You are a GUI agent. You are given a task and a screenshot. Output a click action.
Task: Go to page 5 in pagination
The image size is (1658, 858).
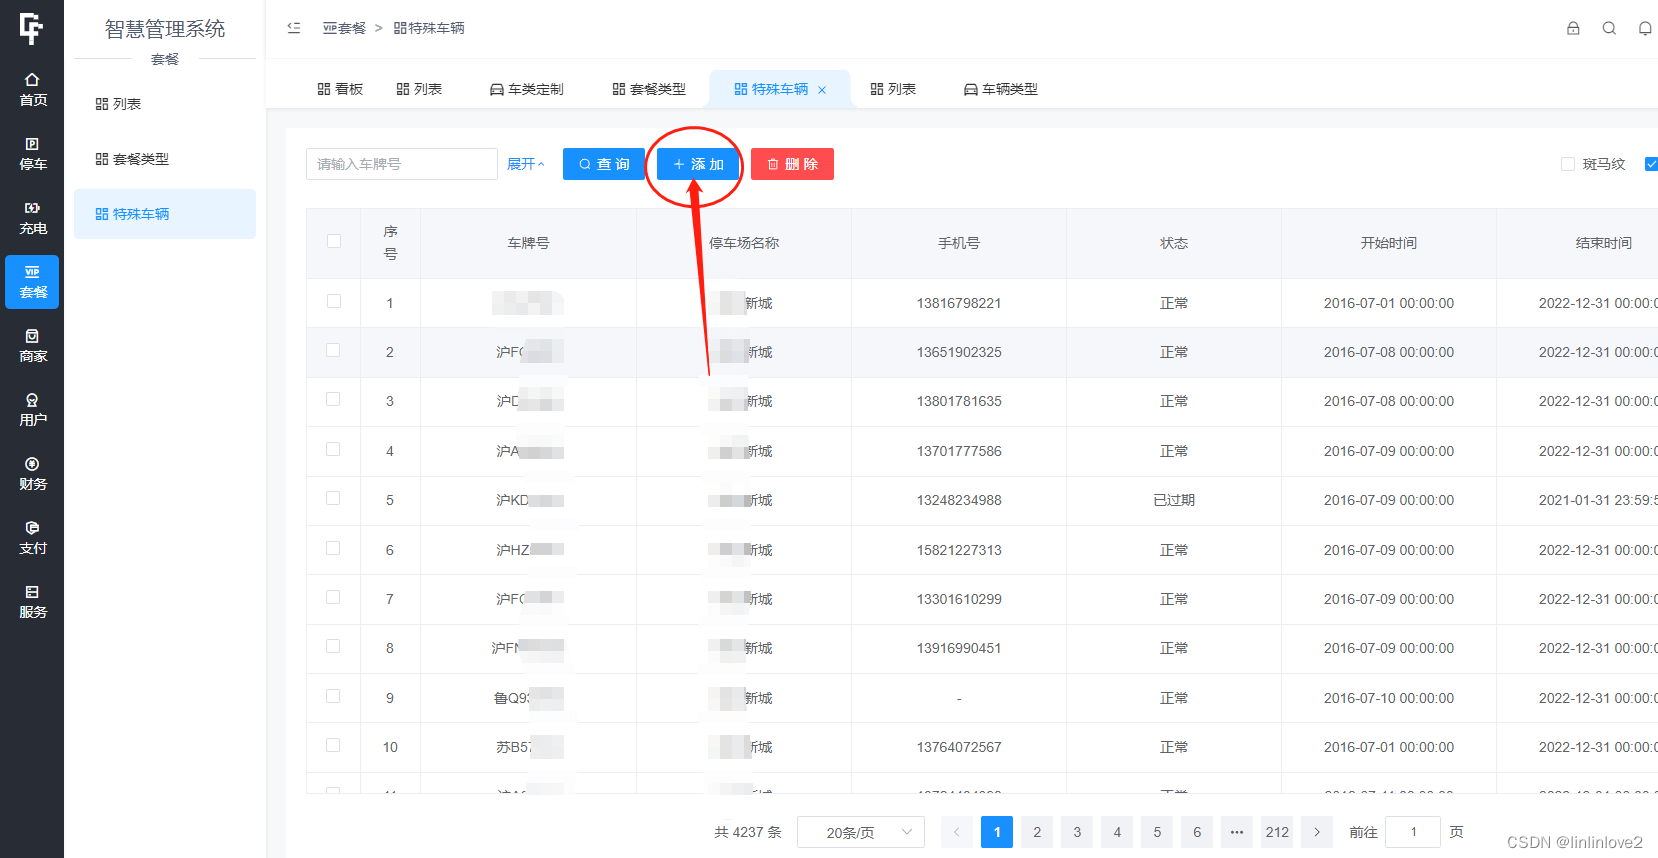[x=1157, y=832]
